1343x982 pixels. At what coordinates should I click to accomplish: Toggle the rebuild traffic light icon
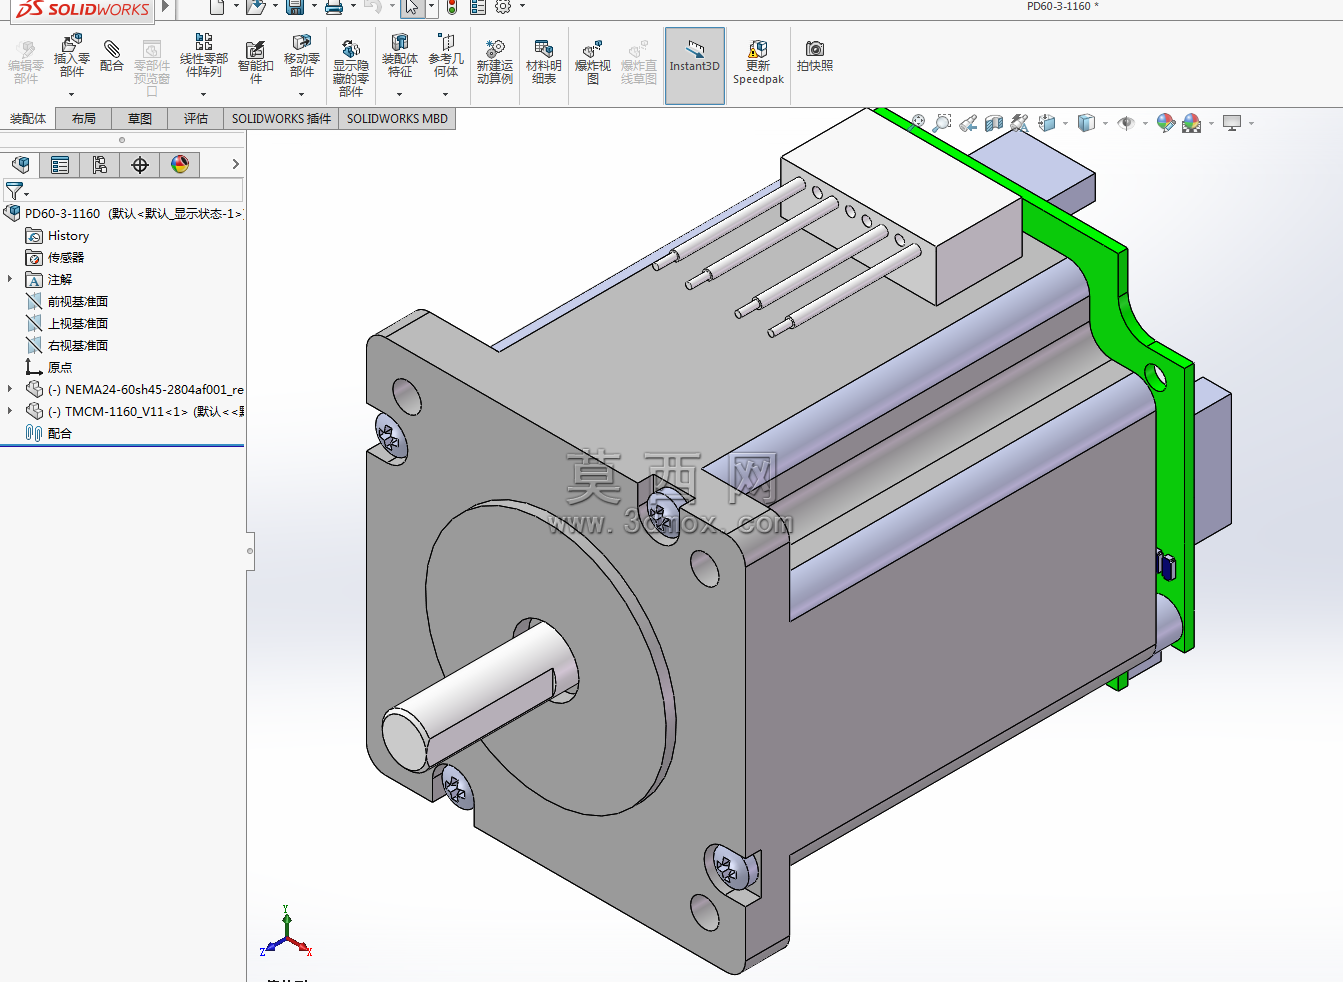[x=452, y=7]
